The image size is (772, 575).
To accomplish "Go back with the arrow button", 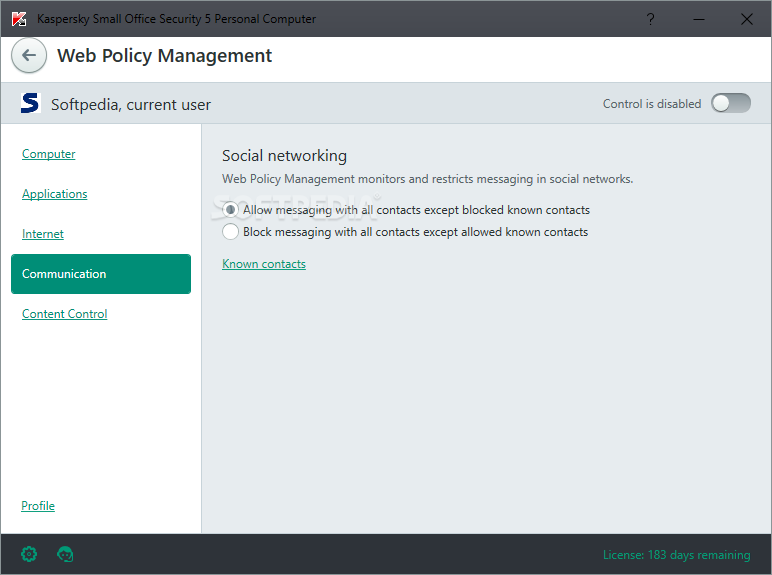I will 29,55.
